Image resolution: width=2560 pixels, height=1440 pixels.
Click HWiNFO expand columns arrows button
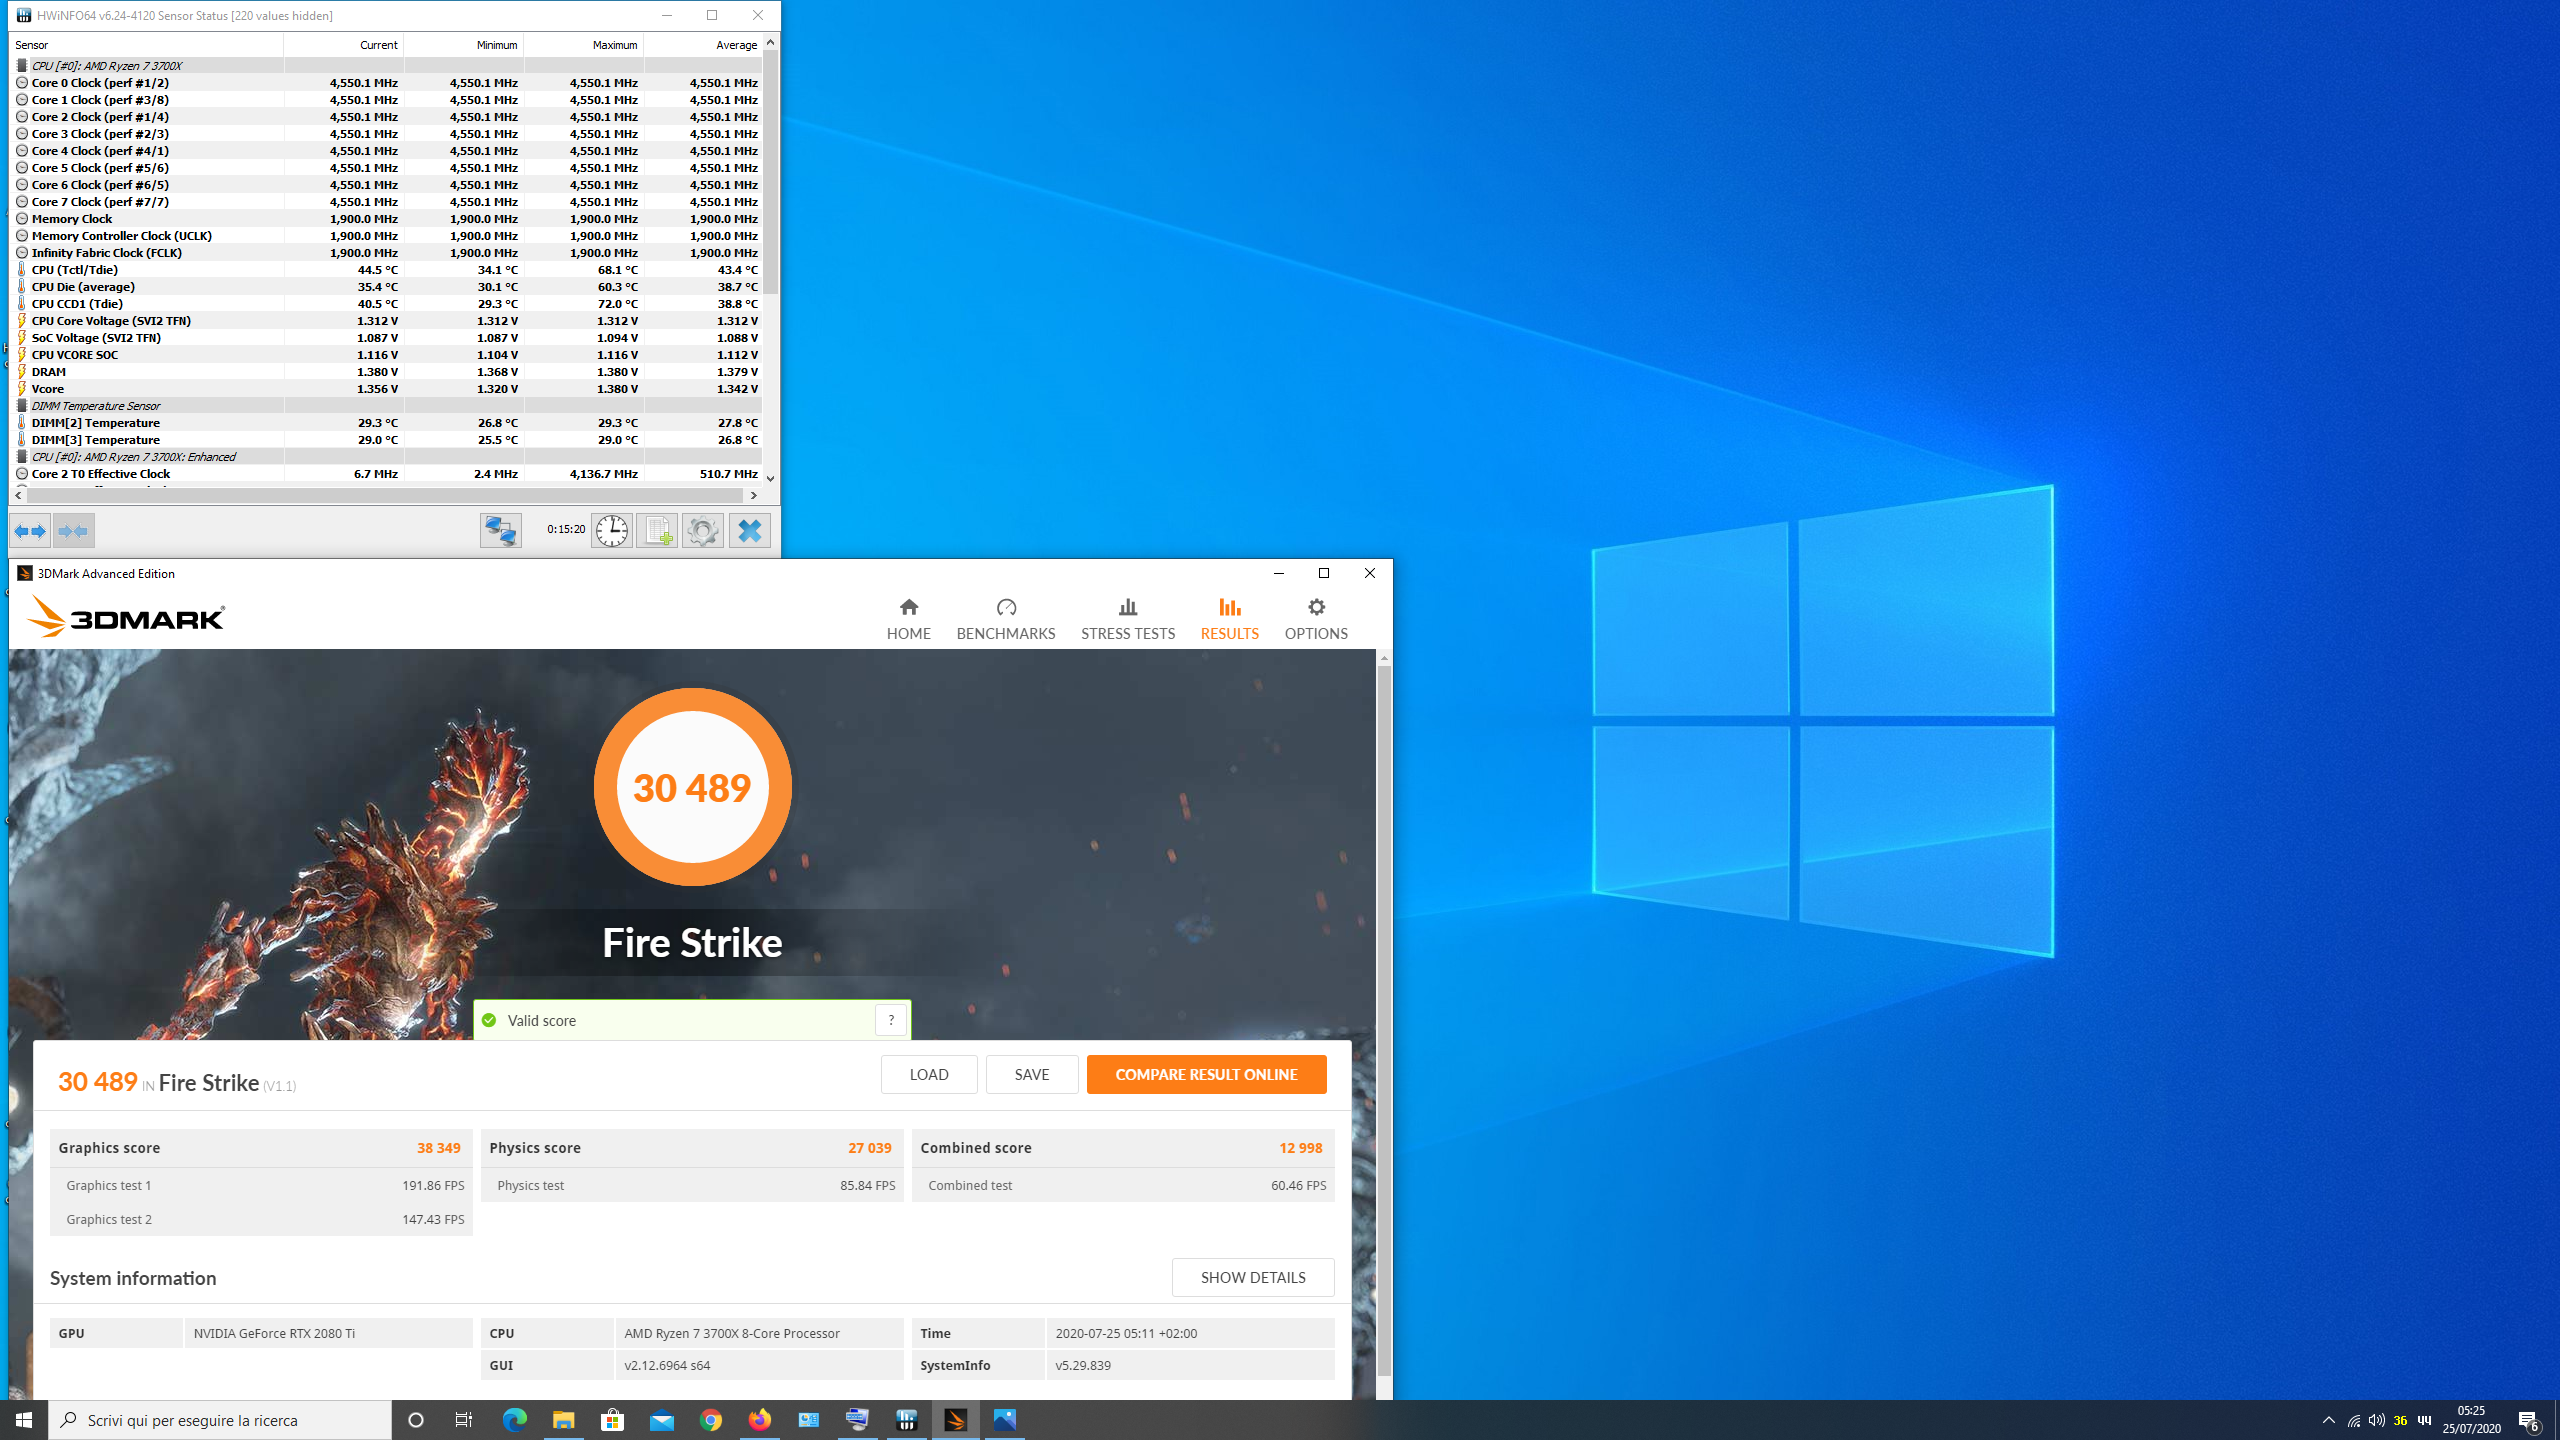pyautogui.click(x=30, y=531)
